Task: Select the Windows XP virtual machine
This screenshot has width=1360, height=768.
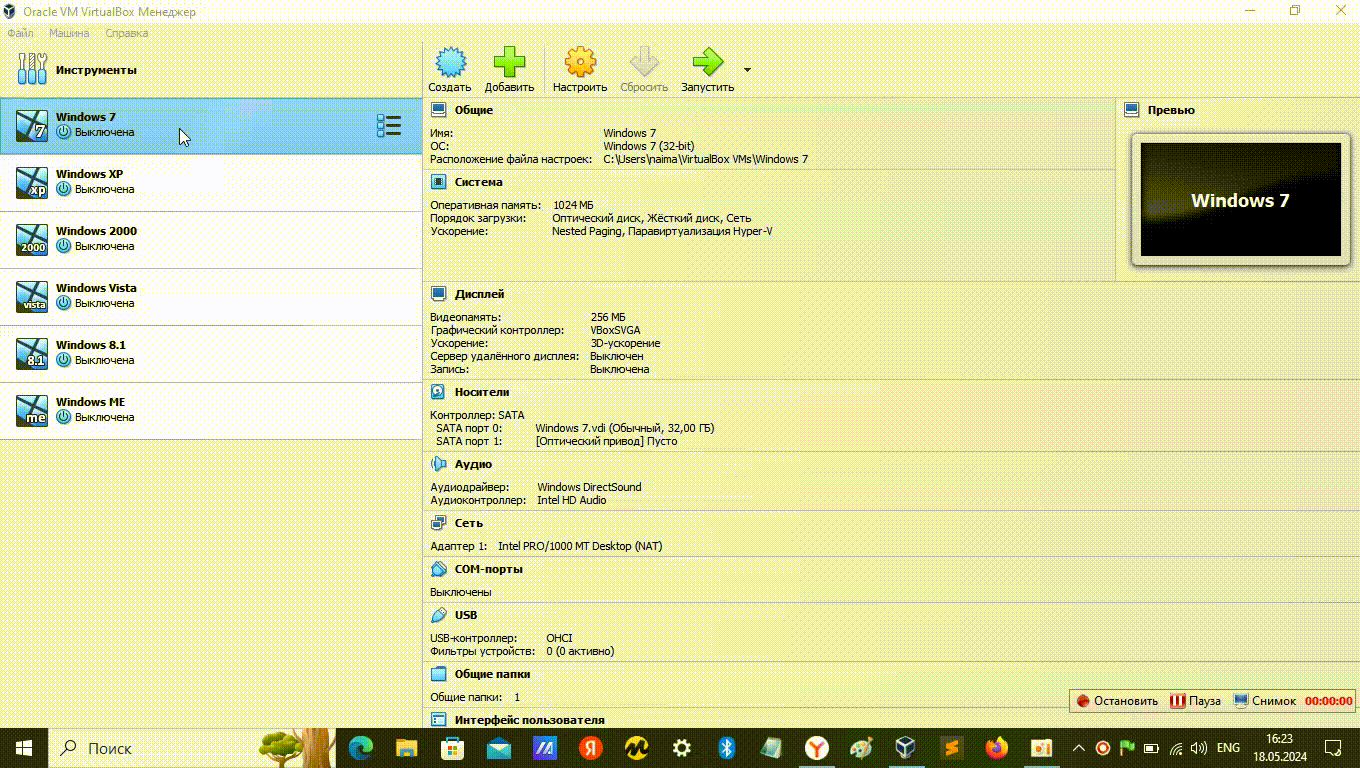Action: (x=211, y=183)
